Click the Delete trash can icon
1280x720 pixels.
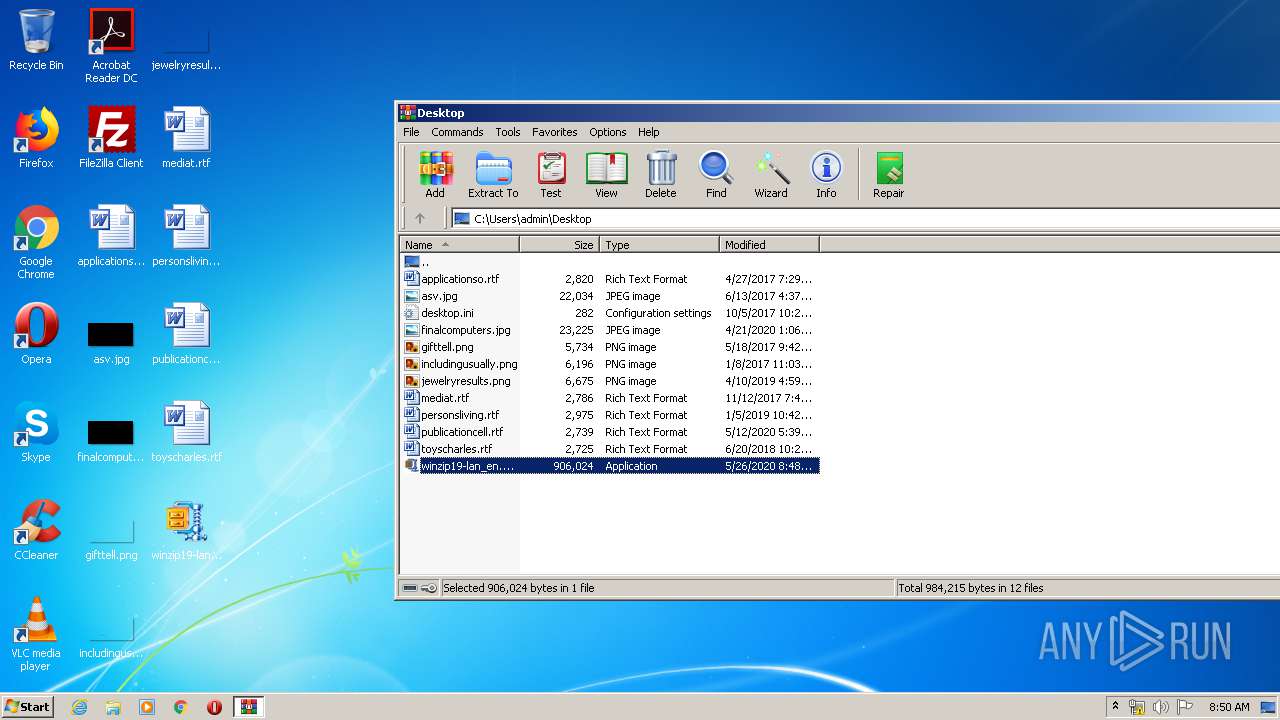click(660, 175)
